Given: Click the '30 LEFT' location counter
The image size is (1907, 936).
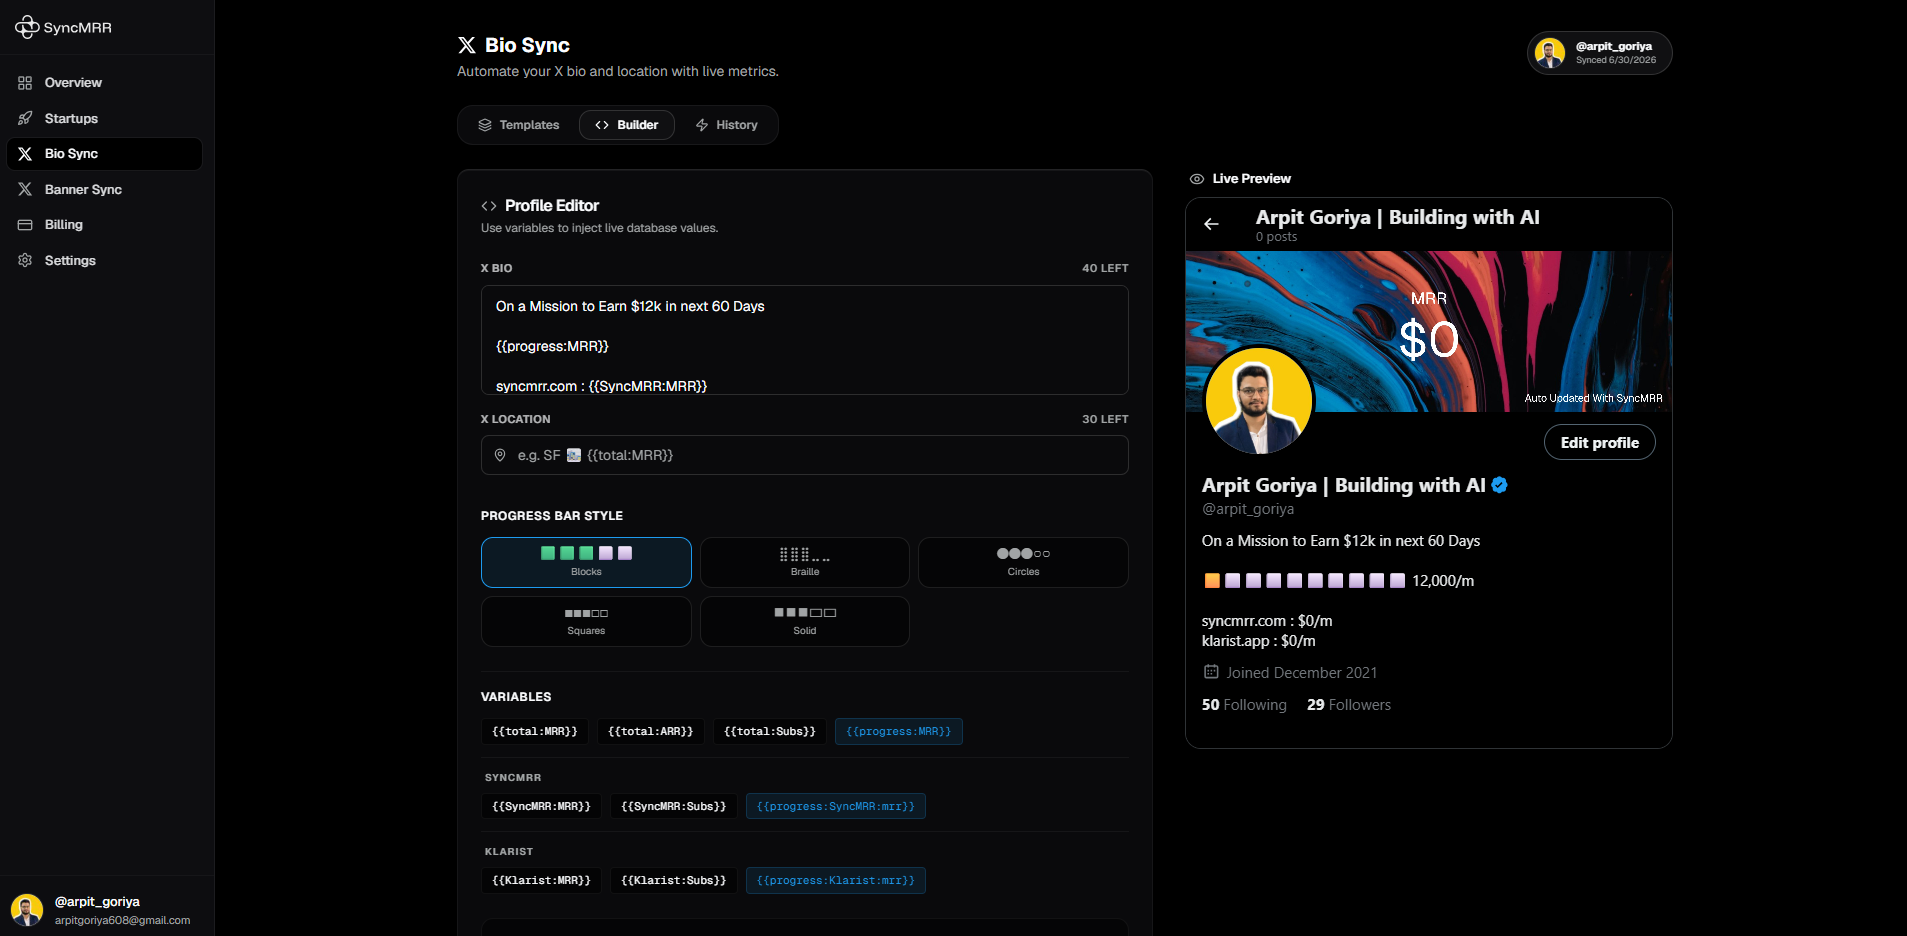Looking at the screenshot, I should 1105,419.
